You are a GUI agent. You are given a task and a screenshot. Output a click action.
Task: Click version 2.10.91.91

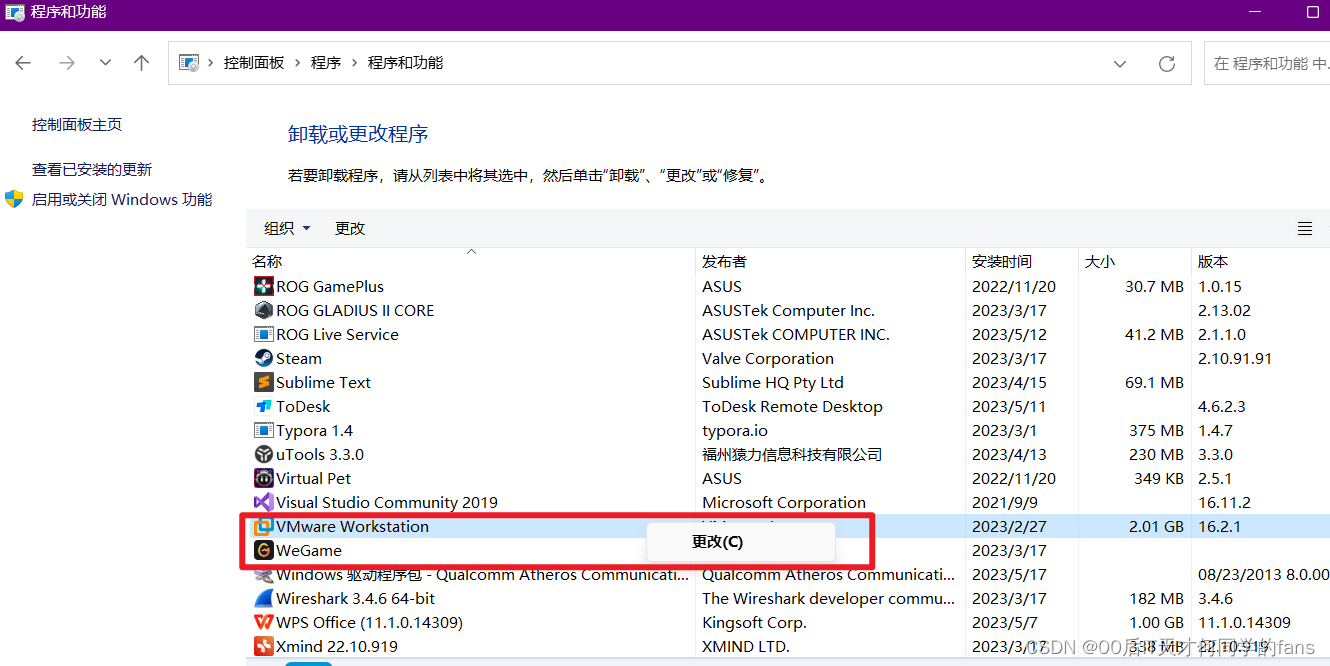tap(1235, 358)
